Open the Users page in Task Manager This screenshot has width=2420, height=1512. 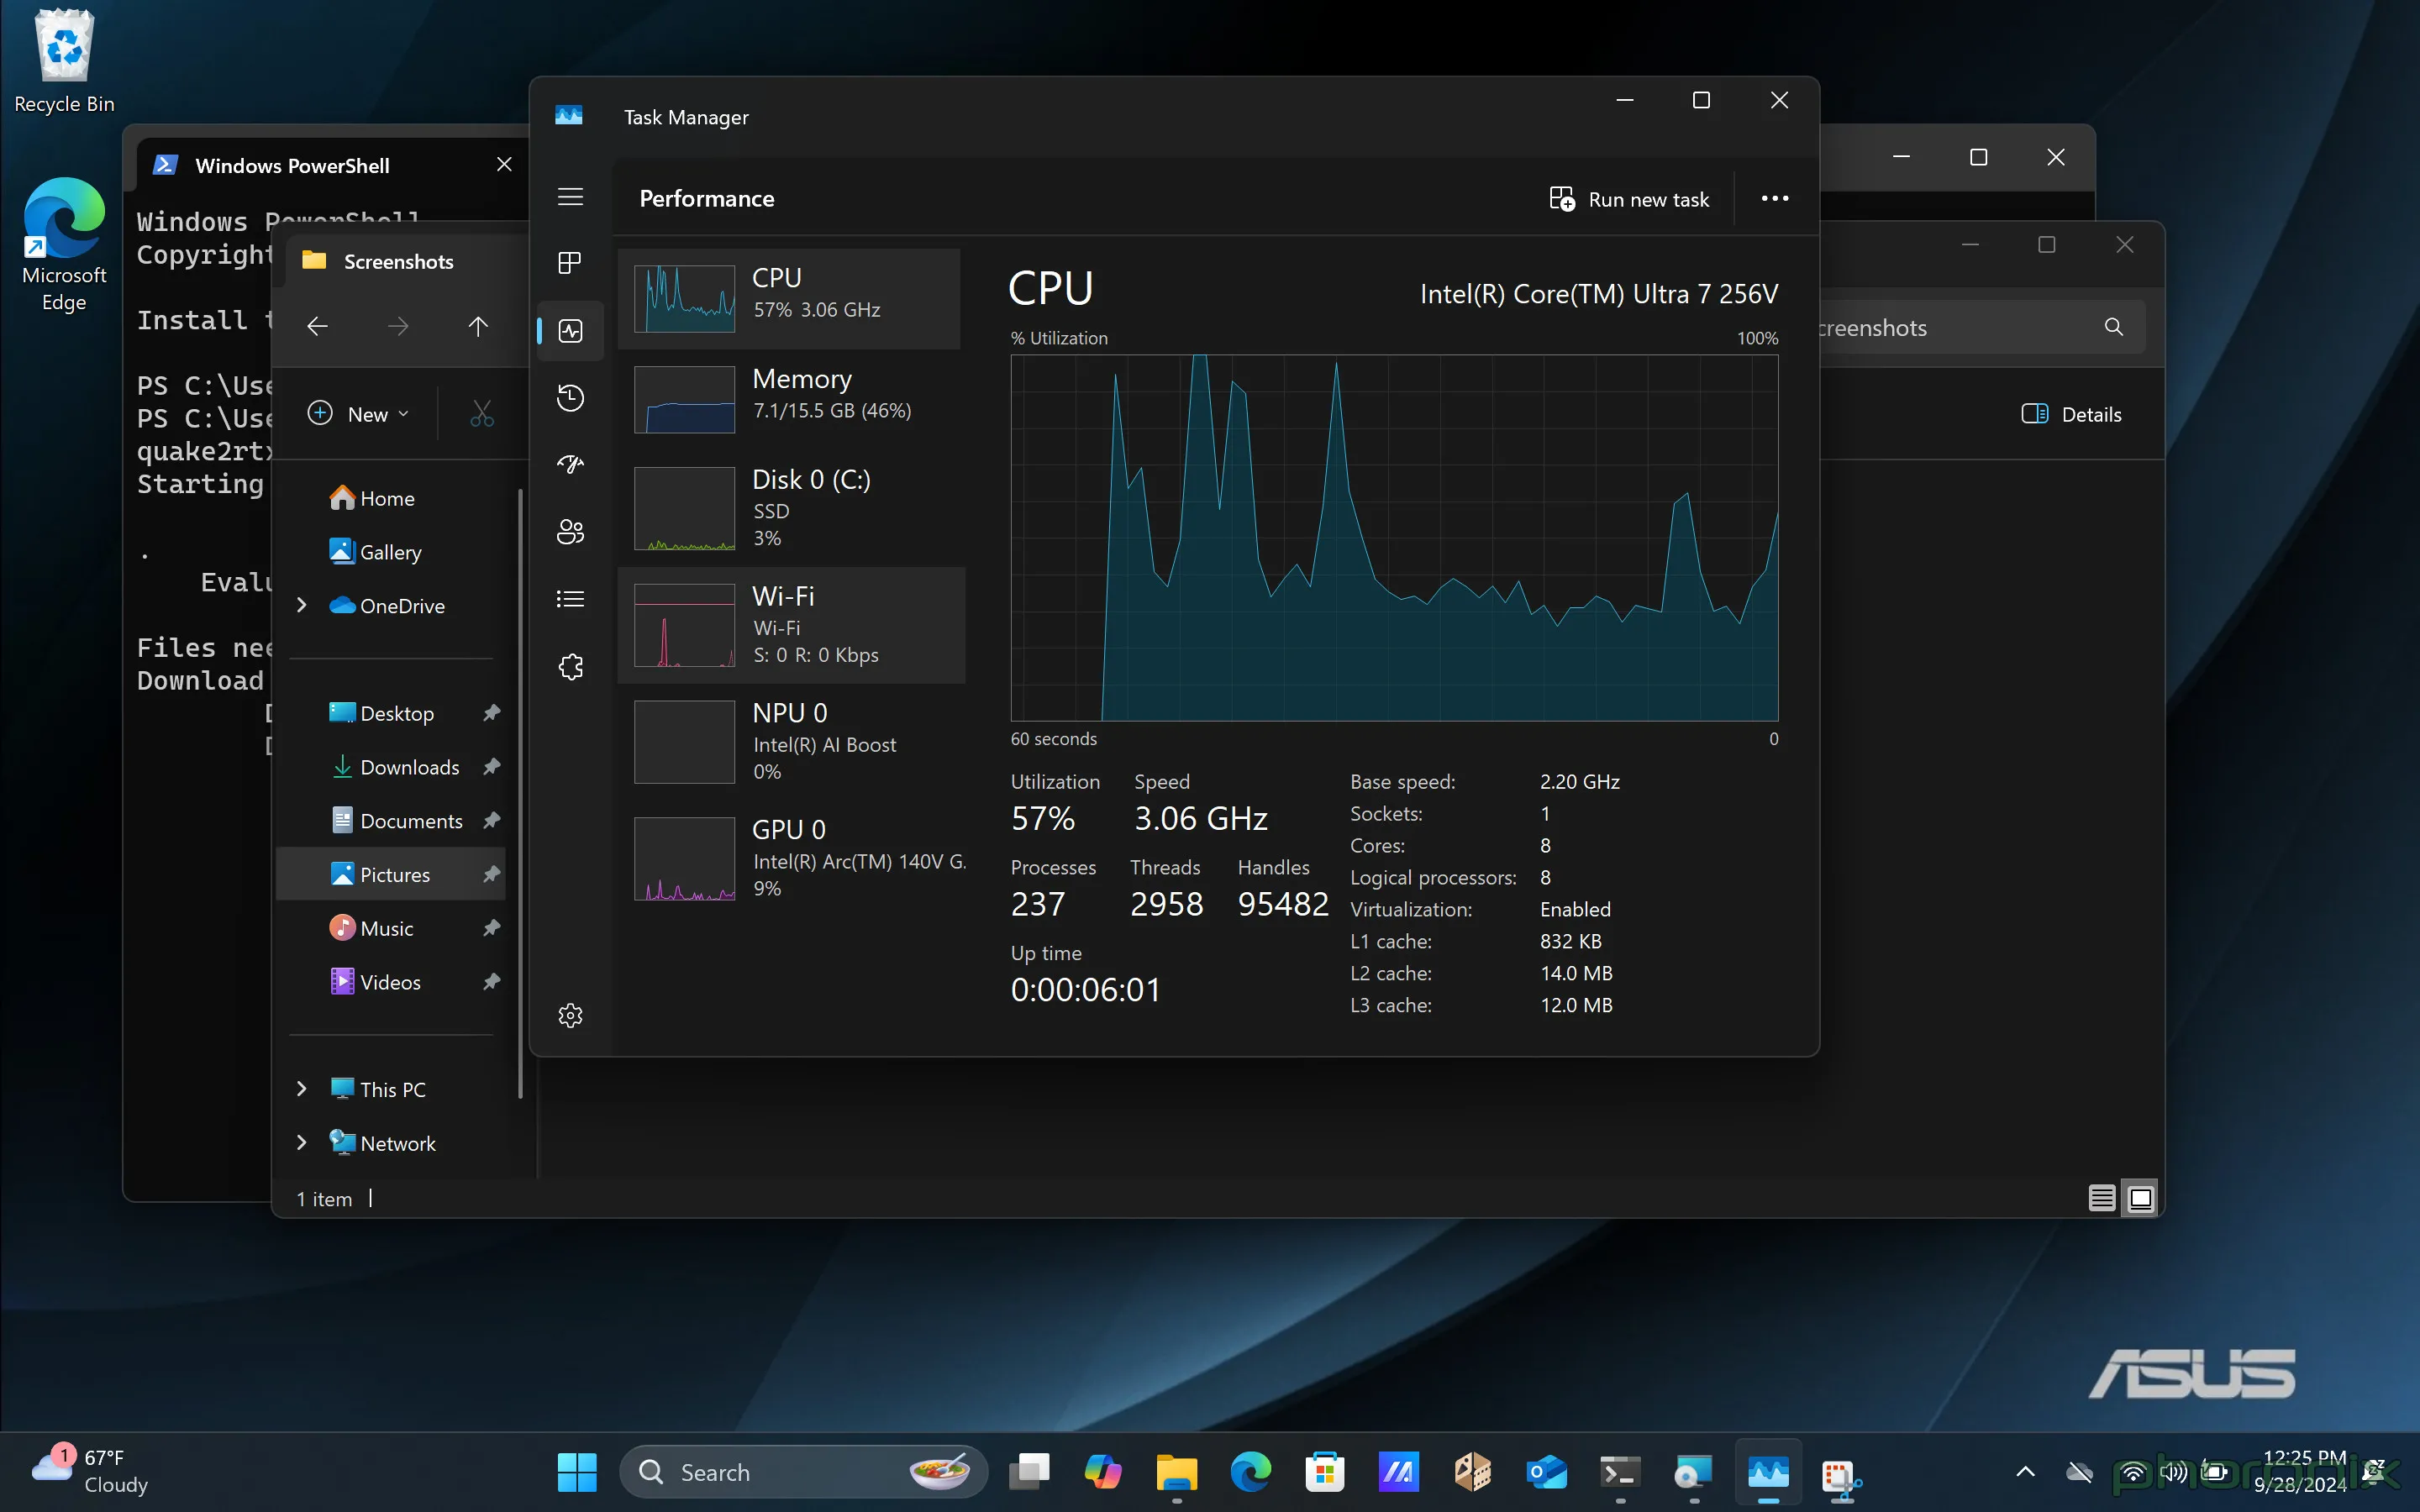coord(570,531)
